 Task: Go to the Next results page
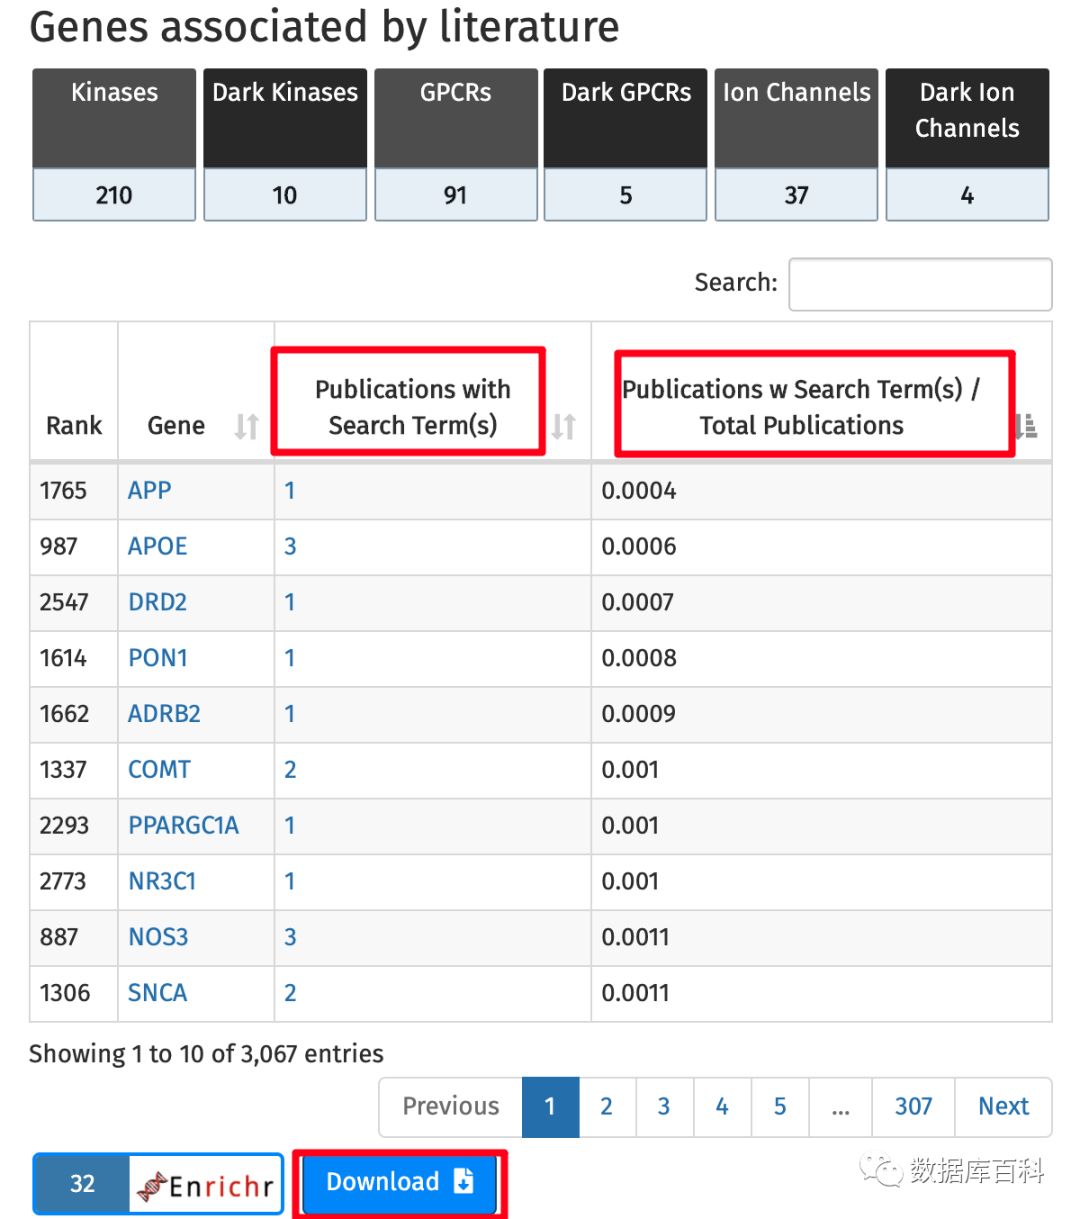click(1003, 1107)
